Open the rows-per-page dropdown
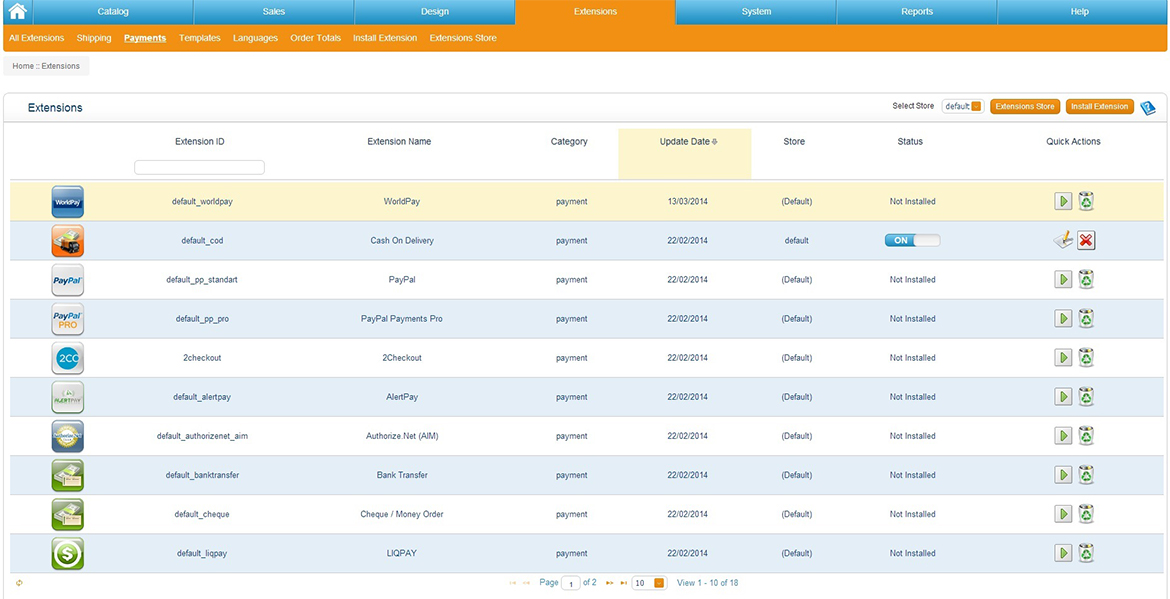 click(x=649, y=583)
